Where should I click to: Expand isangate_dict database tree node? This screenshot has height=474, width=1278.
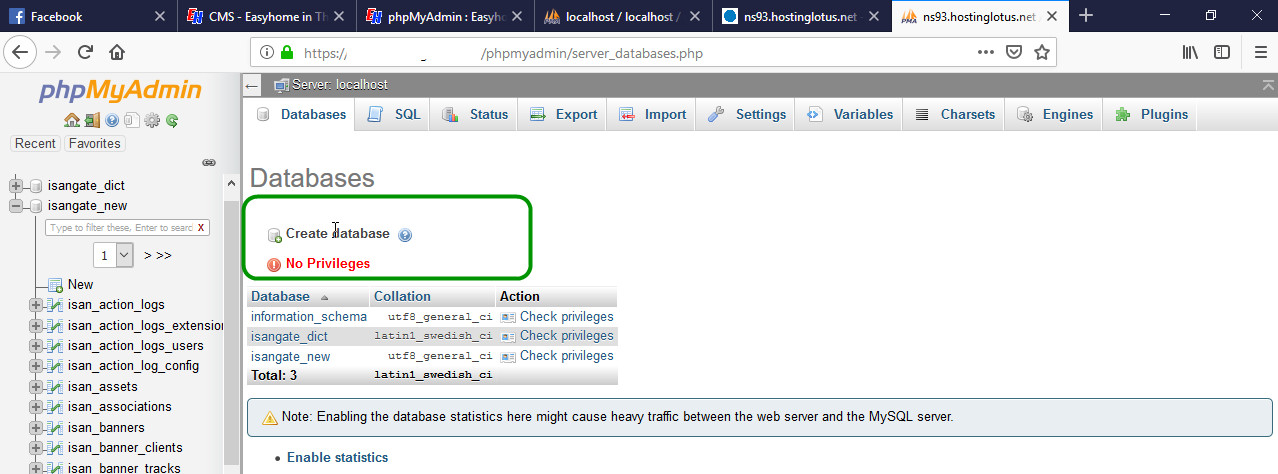coord(16,186)
